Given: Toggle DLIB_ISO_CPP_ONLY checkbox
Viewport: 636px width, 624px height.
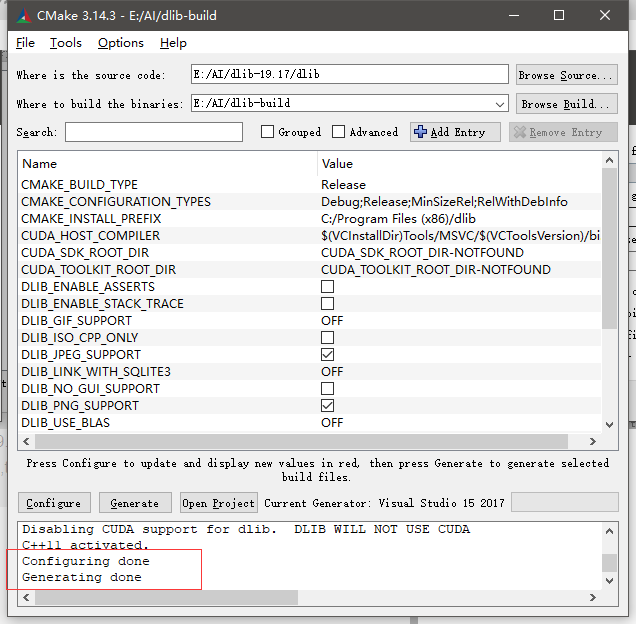Looking at the screenshot, I should pos(327,338).
